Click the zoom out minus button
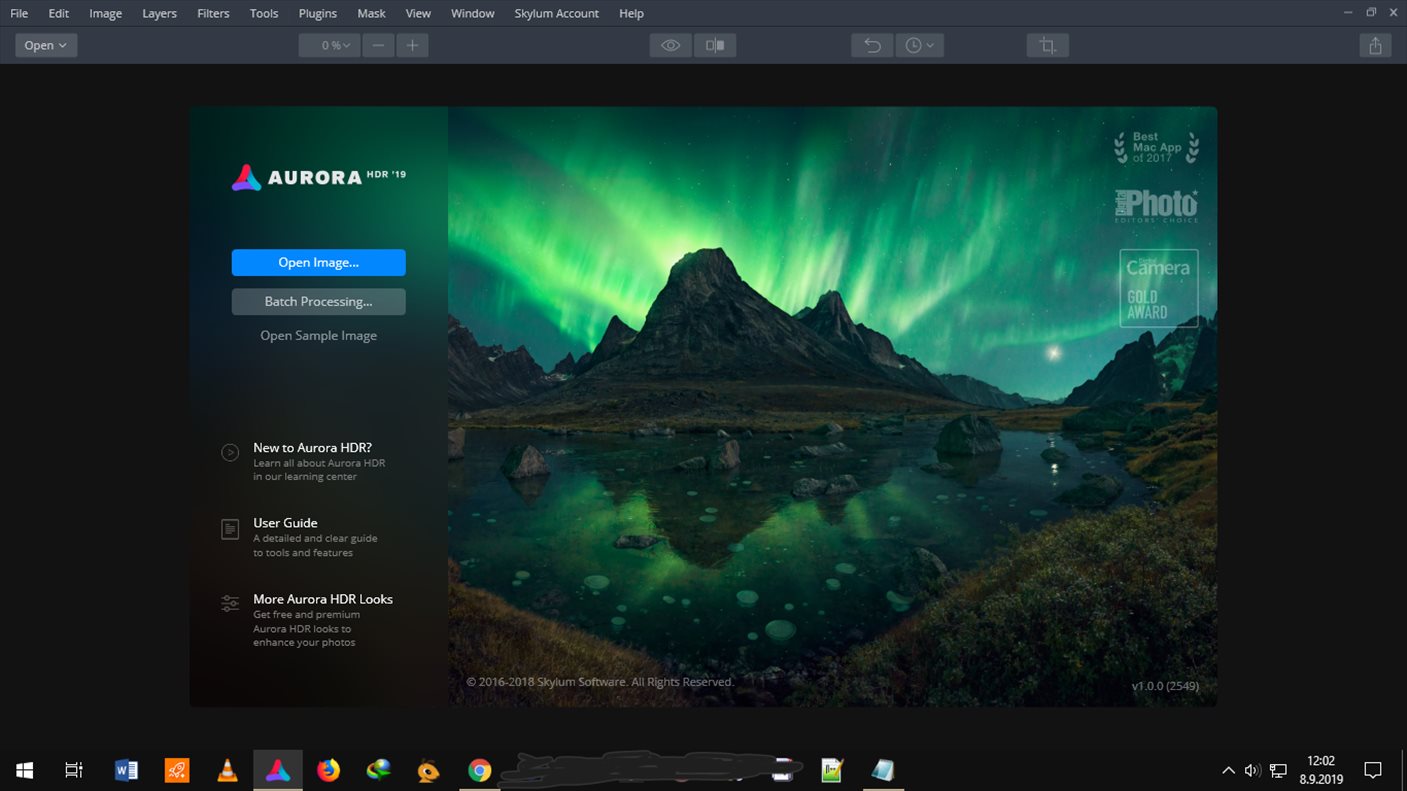The height and width of the screenshot is (791, 1407). pyautogui.click(x=378, y=45)
